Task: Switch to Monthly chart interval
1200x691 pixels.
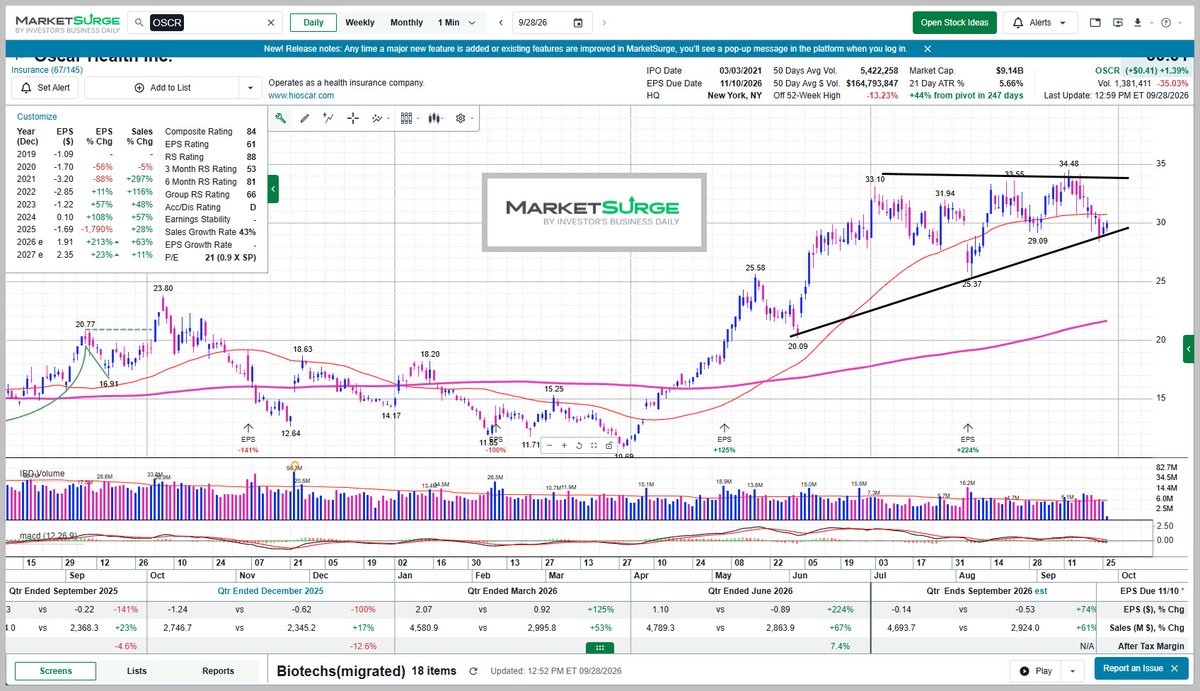Action: tap(407, 23)
